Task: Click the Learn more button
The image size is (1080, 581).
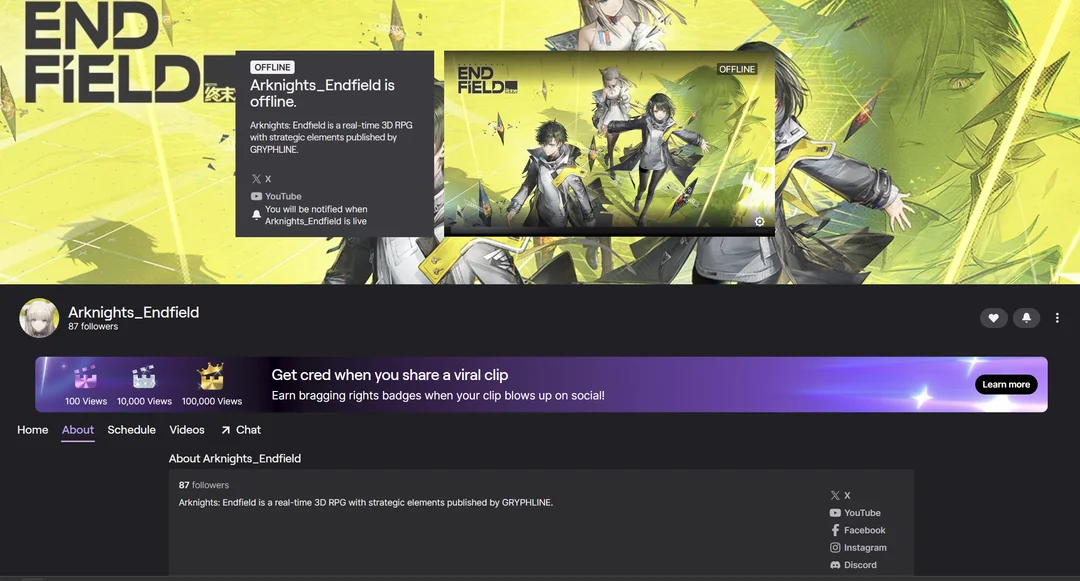Action: pos(1006,384)
